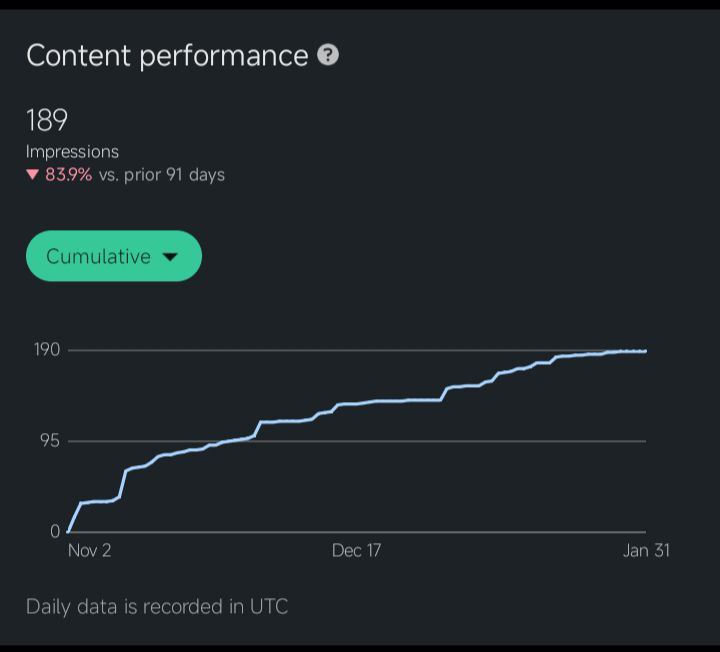Click the Dec 17 date label
This screenshot has height=652, width=720.
(356, 551)
